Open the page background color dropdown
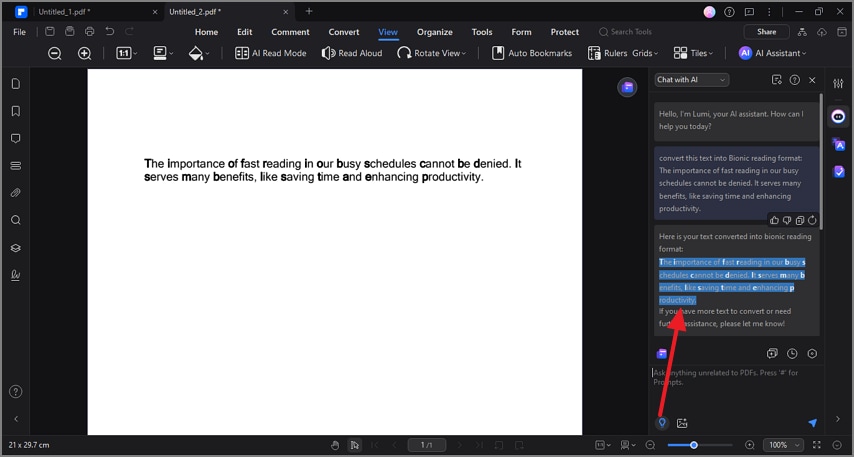 click(199, 53)
